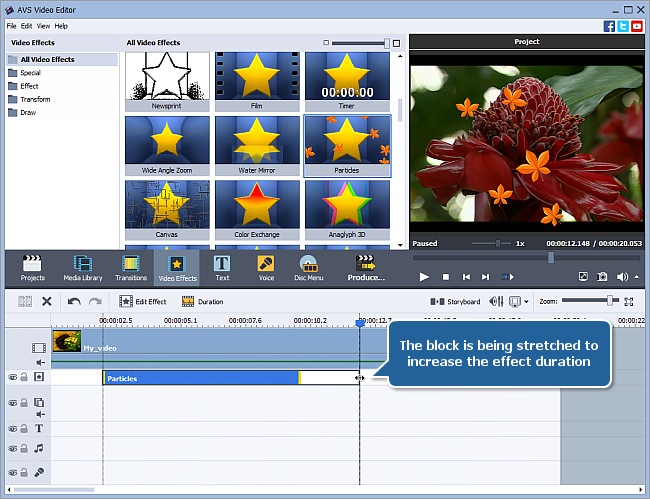Lock the video effects track
This screenshot has height=499, width=650.
[x=24, y=376]
